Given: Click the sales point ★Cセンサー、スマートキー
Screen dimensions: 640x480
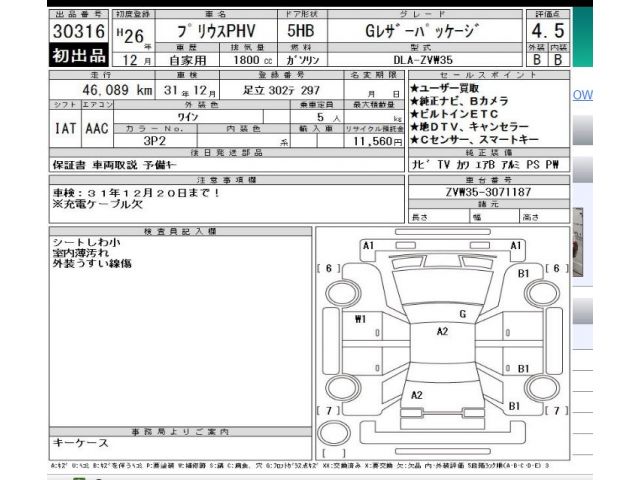Looking at the screenshot, I should click(x=475, y=140).
